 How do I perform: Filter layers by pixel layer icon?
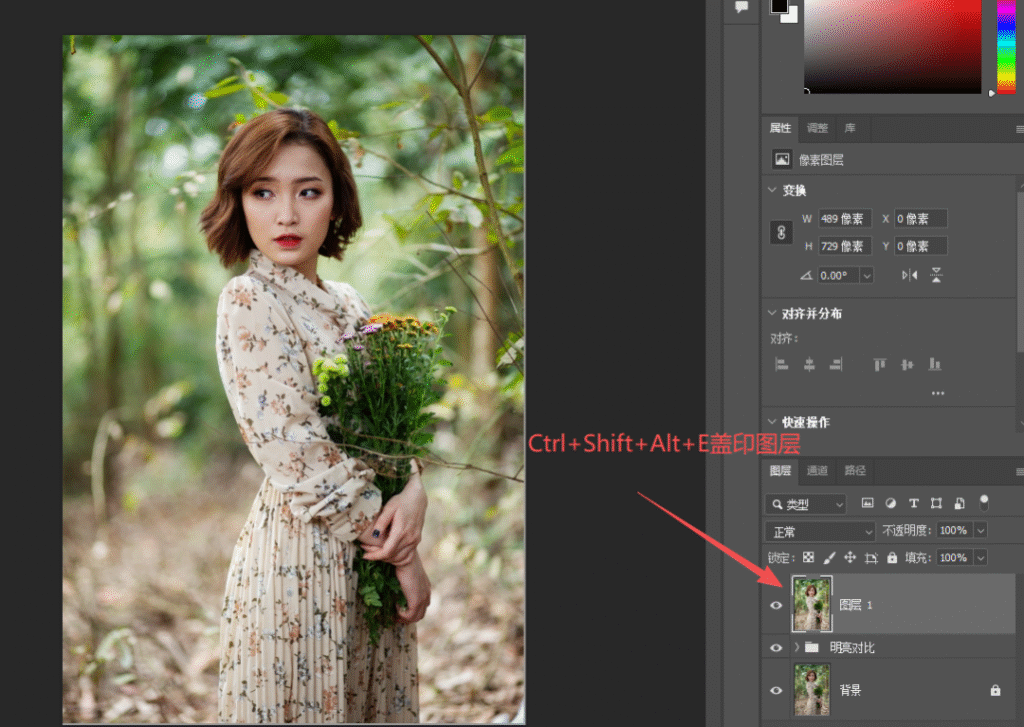pos(867,503)
